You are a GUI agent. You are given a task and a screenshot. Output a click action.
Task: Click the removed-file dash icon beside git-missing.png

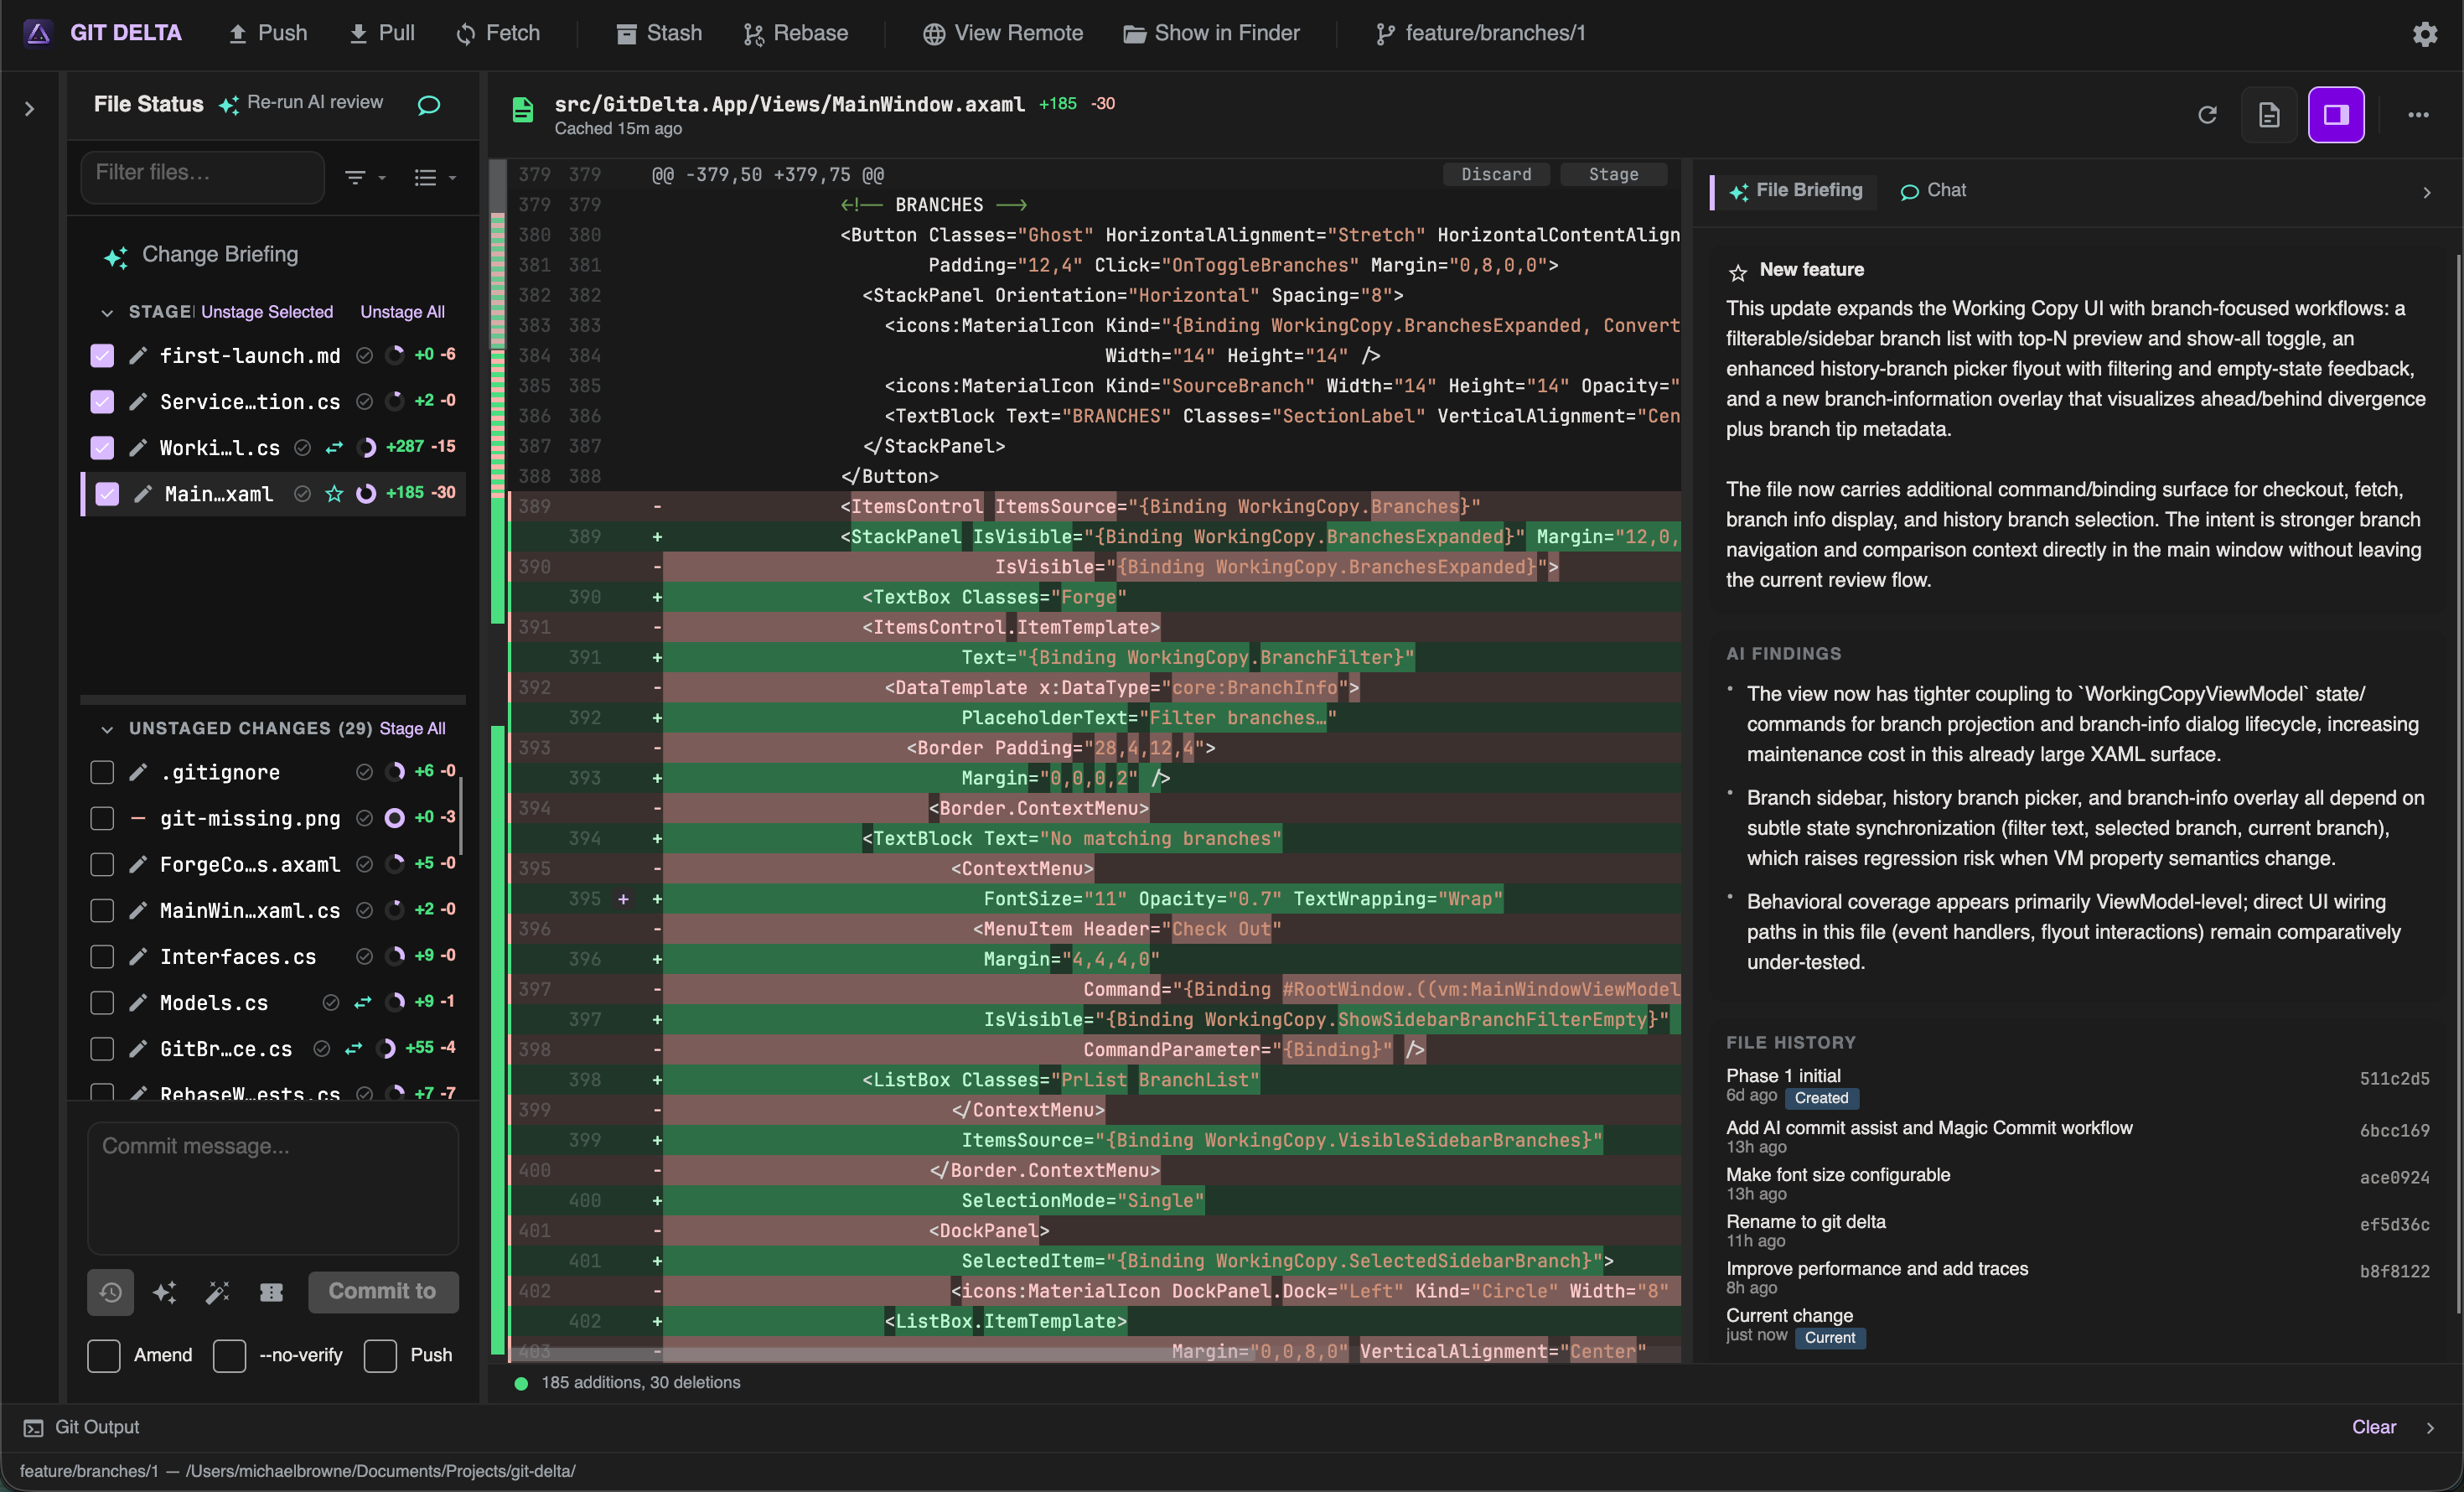tap(139, 819)
